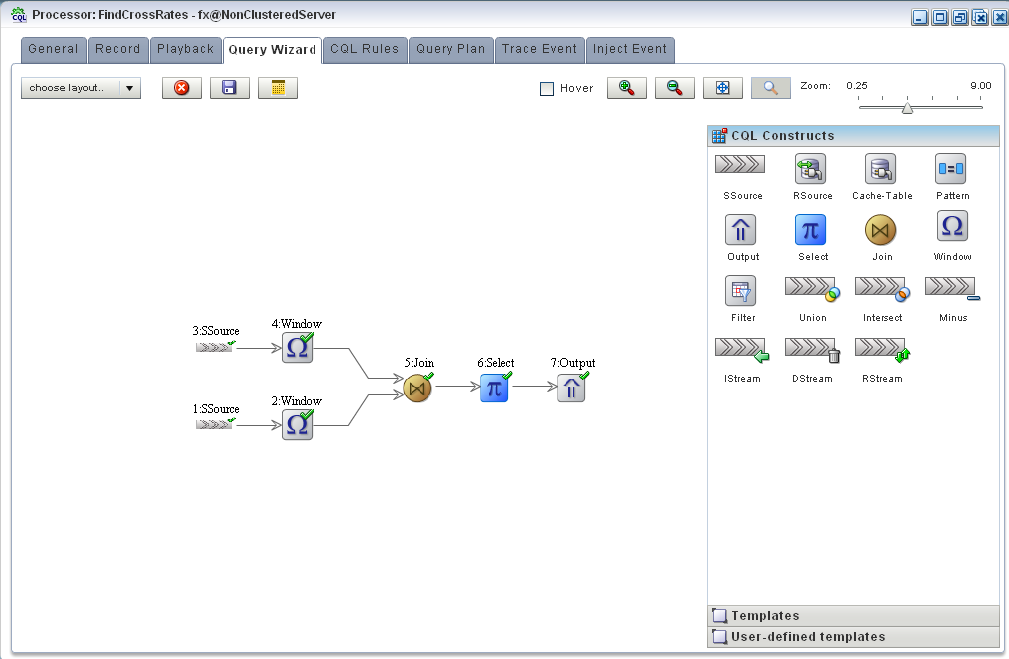Select the SSource construct icon

[x=740, y=165]
